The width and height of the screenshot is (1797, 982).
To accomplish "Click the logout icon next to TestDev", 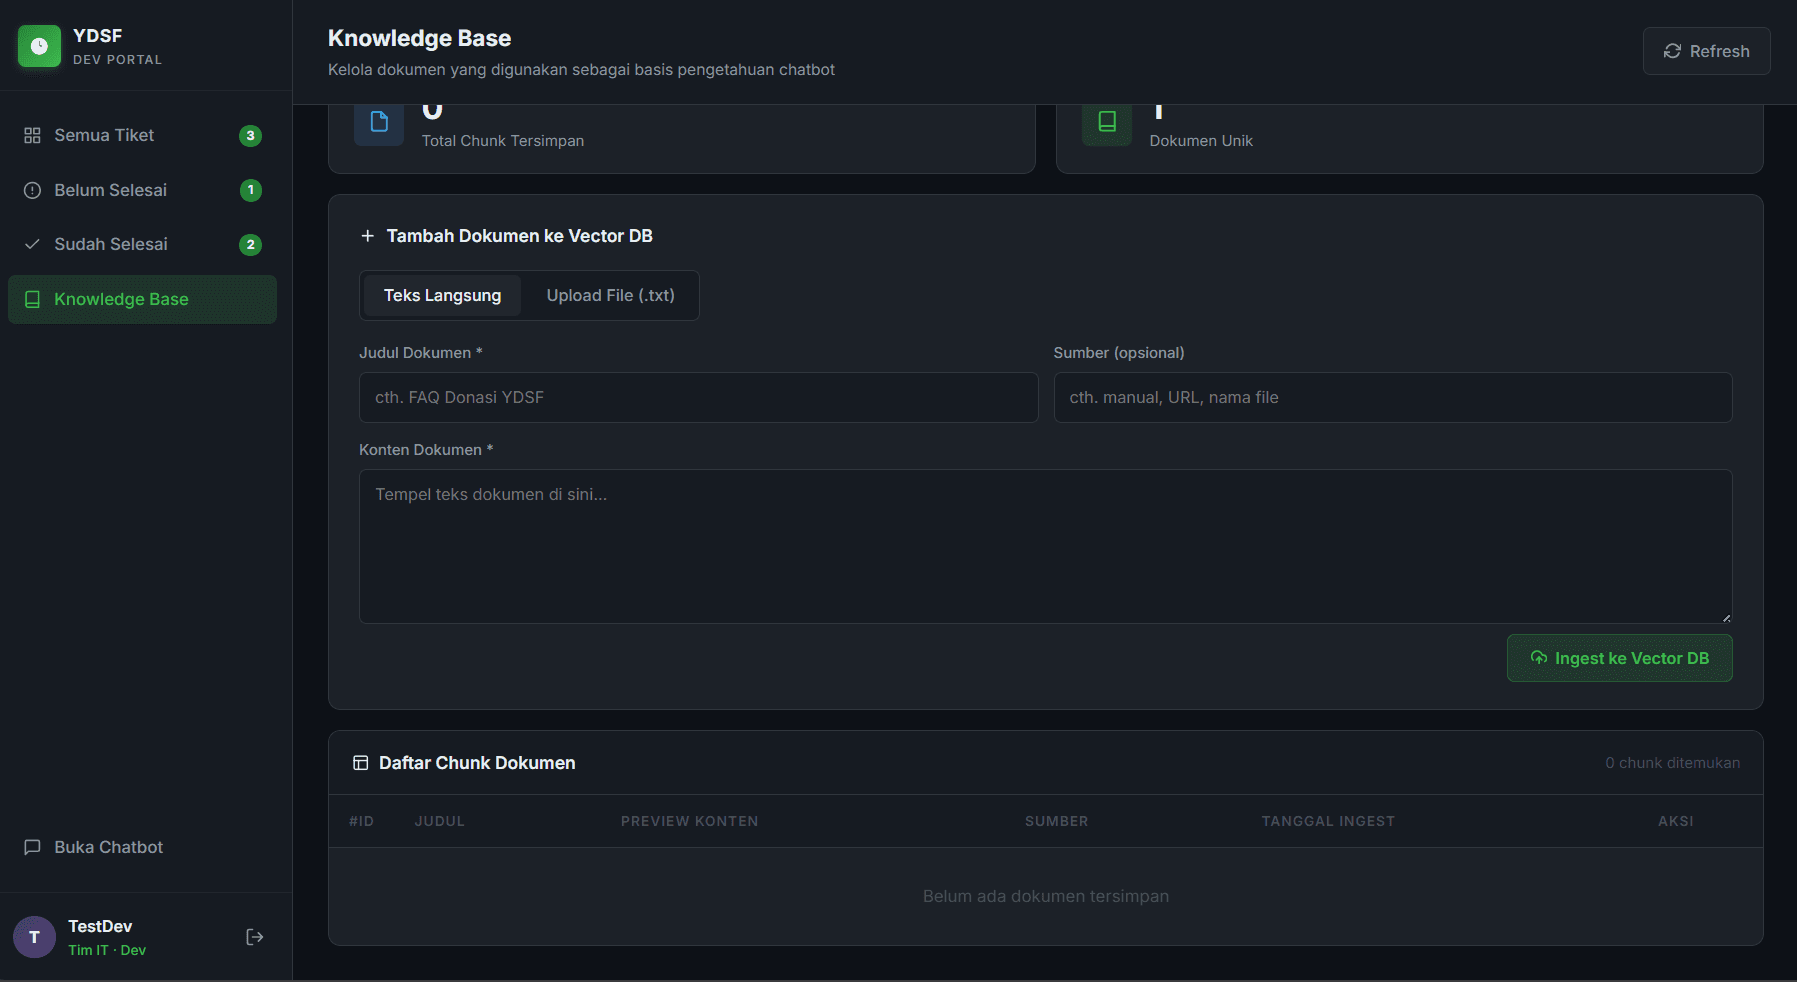I will (x=255, y=937).
